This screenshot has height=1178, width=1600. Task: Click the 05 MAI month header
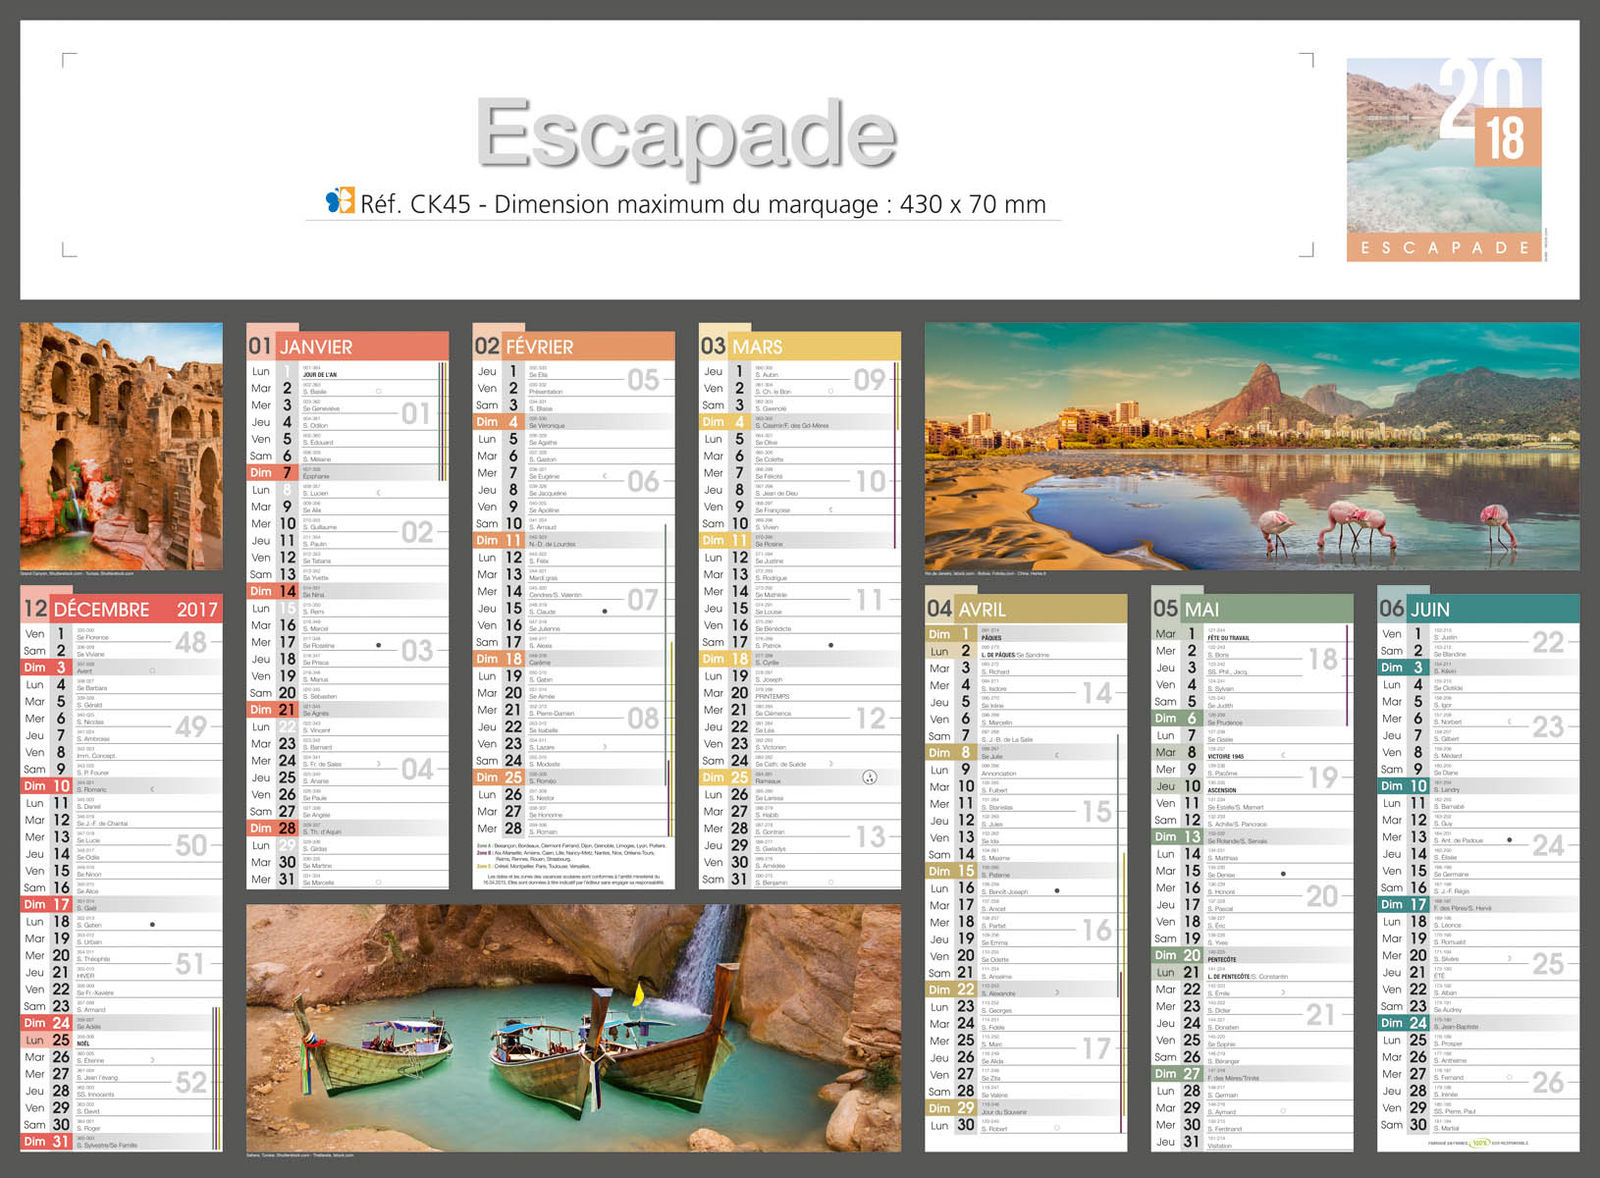pos(1252,608)
